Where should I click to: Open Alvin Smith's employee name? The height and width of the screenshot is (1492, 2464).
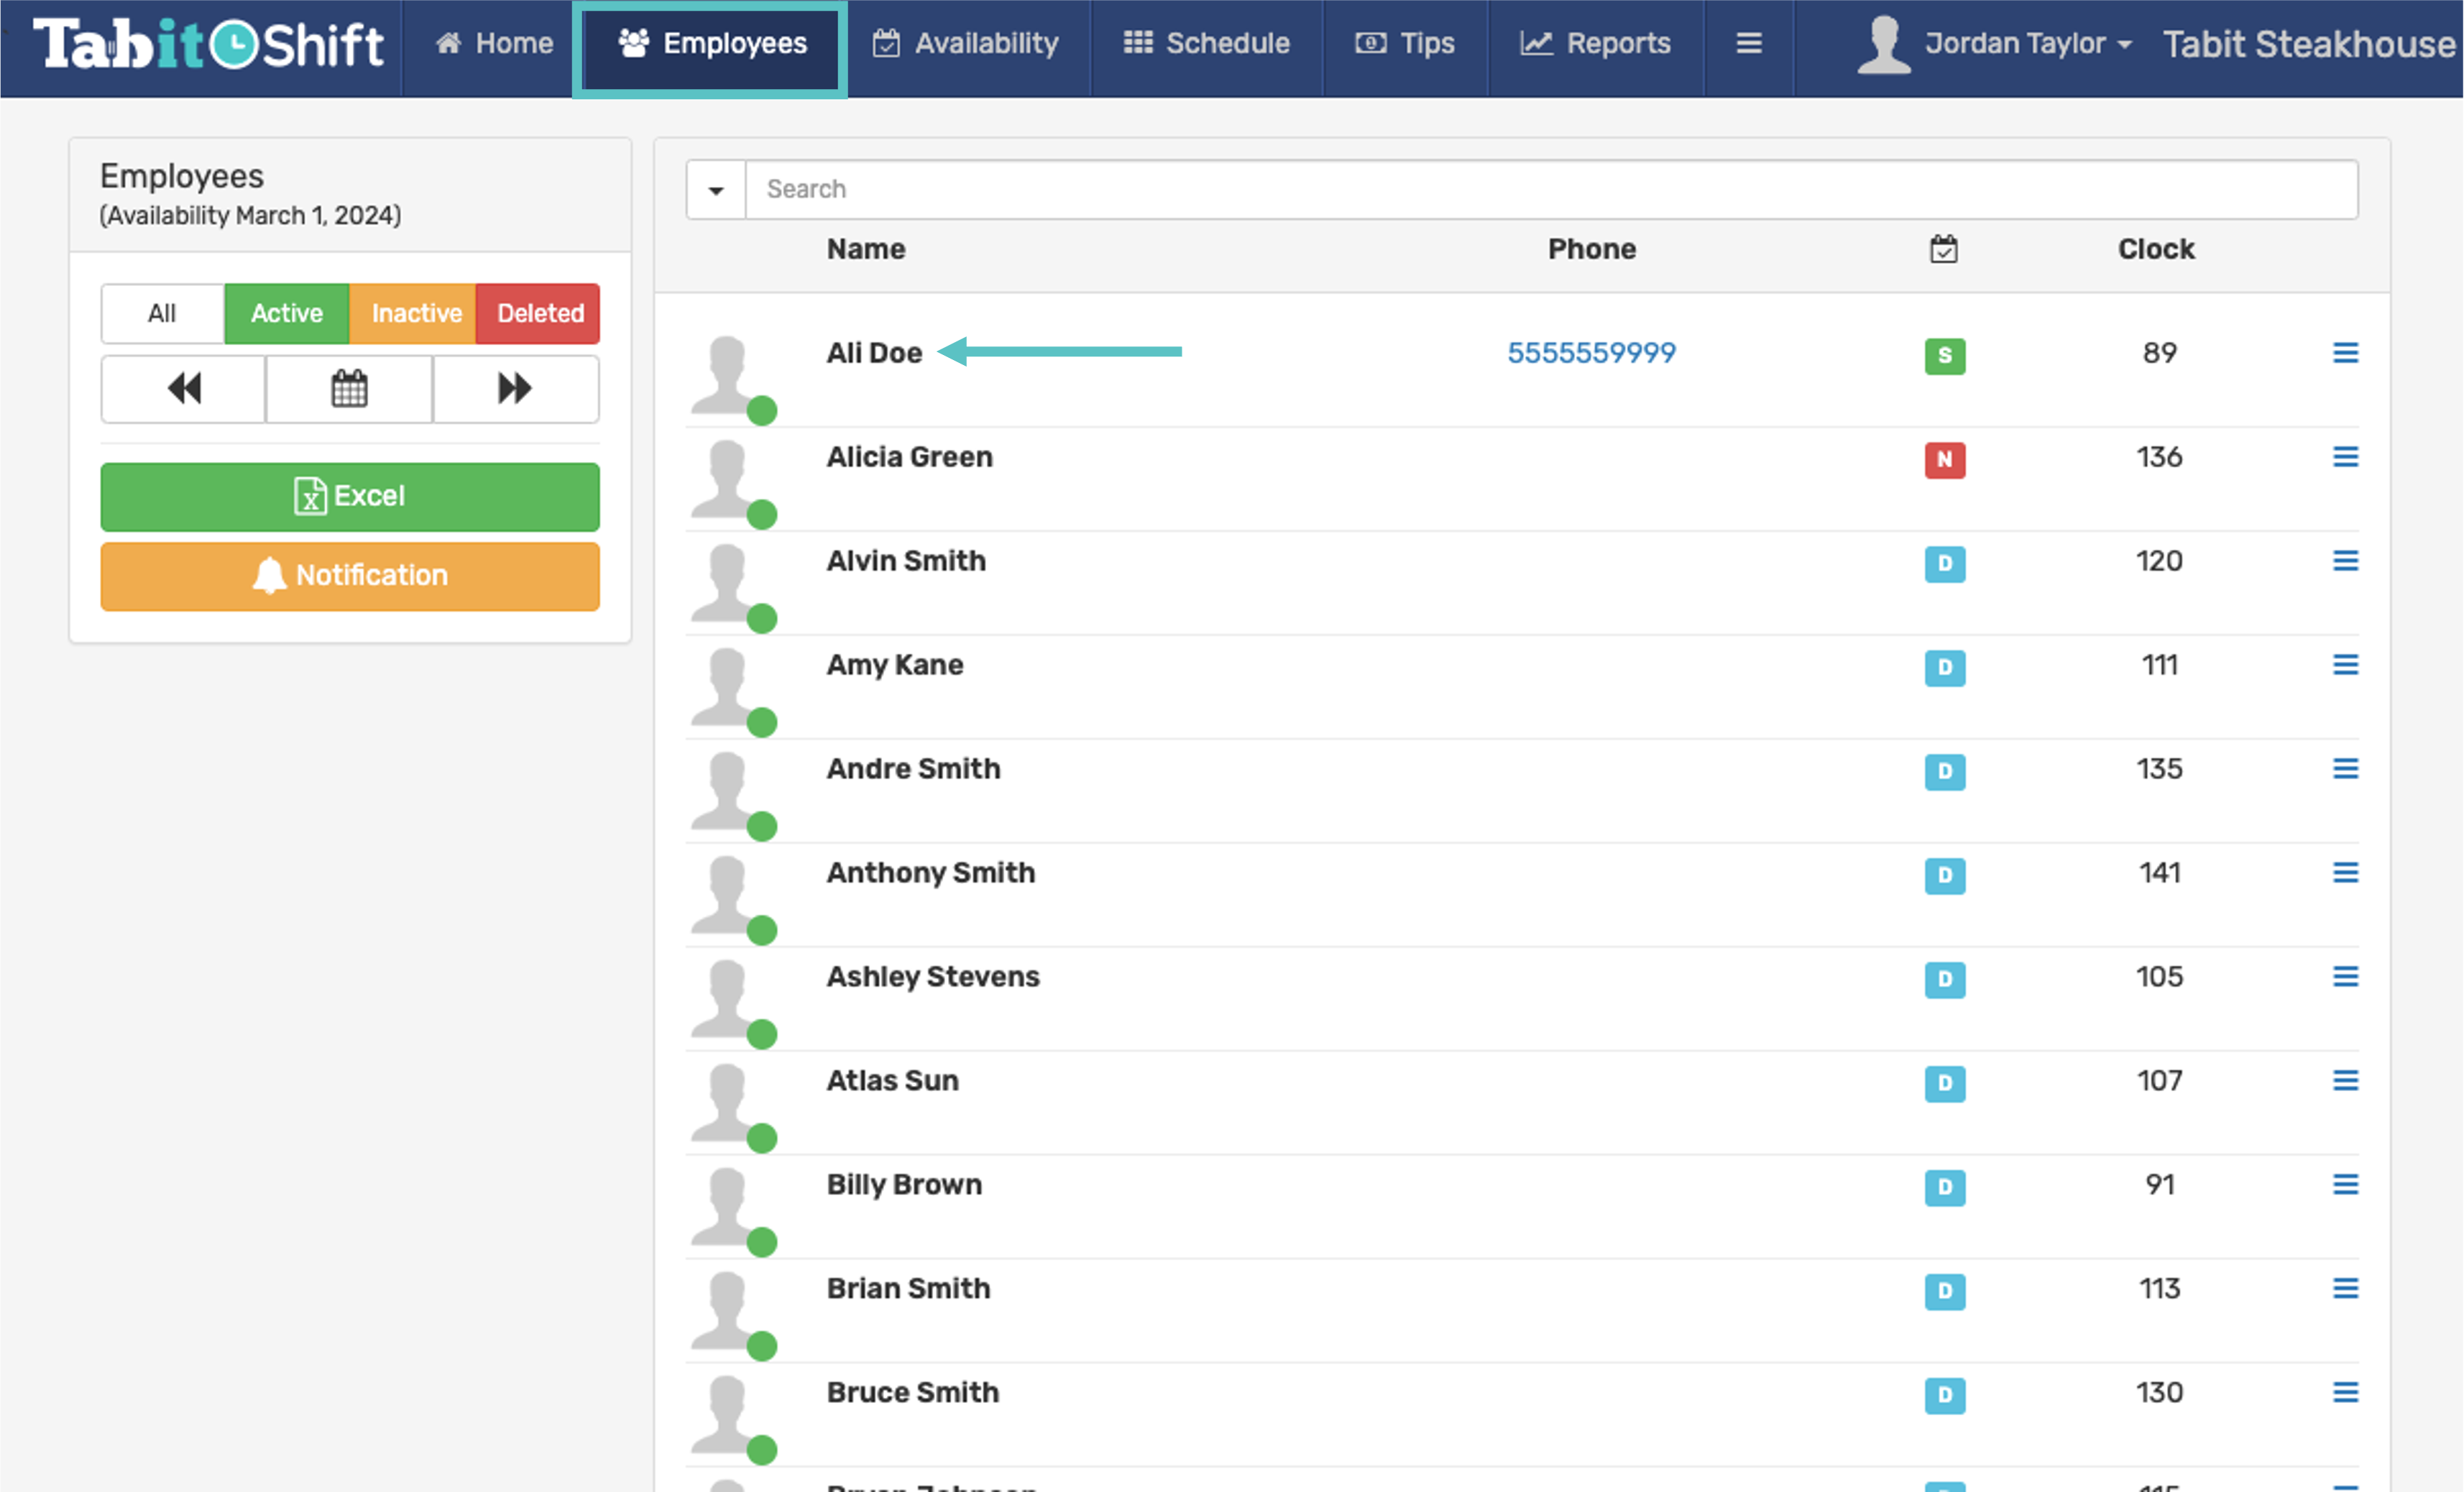pyautogui.click(x=906, y=561)
